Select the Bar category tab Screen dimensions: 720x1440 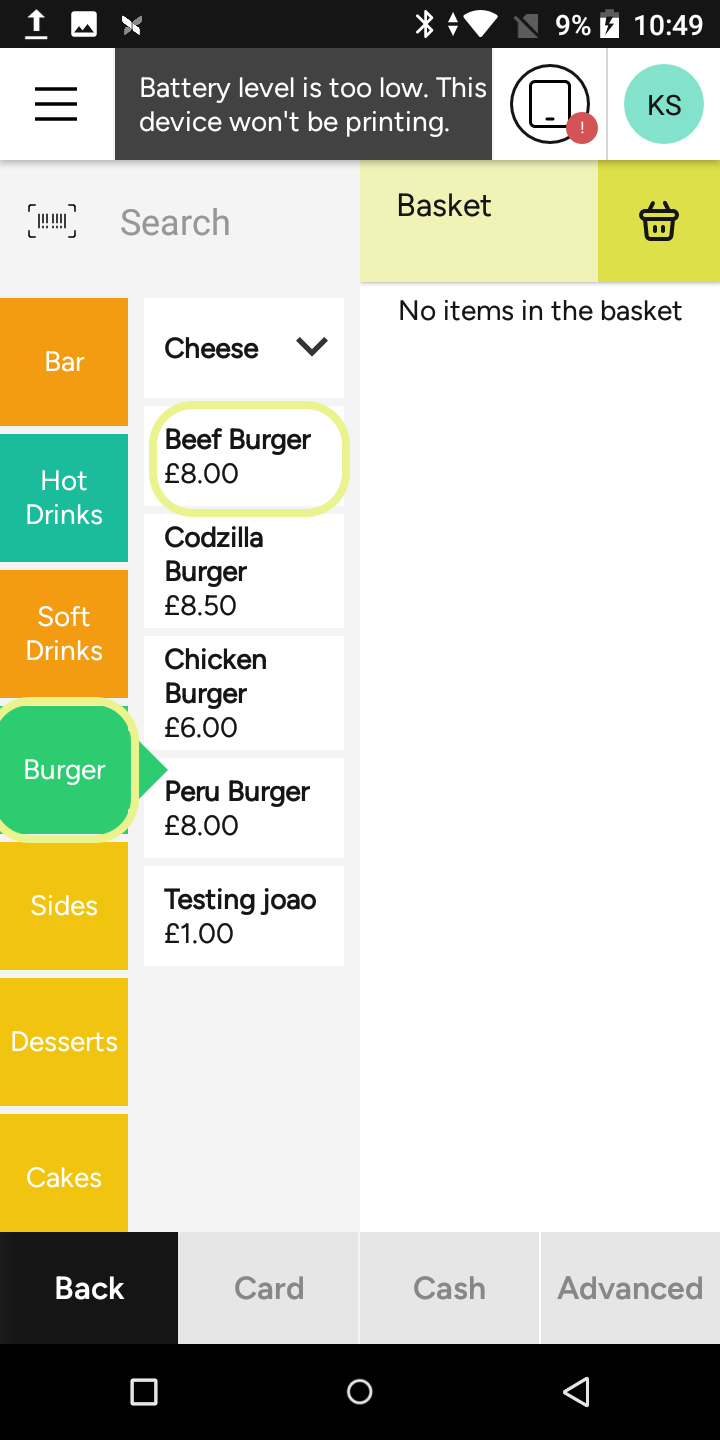tap(64, 362)
